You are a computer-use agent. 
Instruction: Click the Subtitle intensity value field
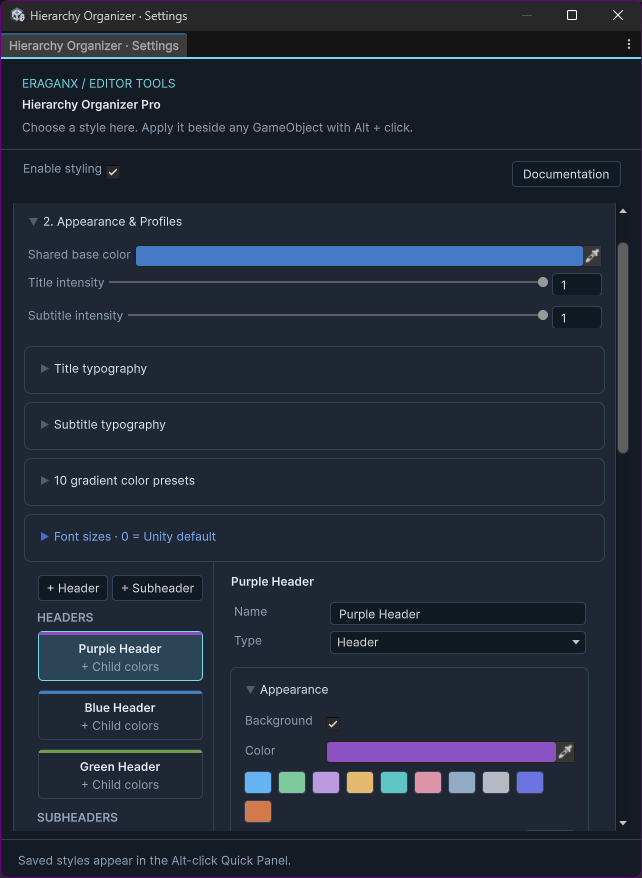tap(577, 317)
